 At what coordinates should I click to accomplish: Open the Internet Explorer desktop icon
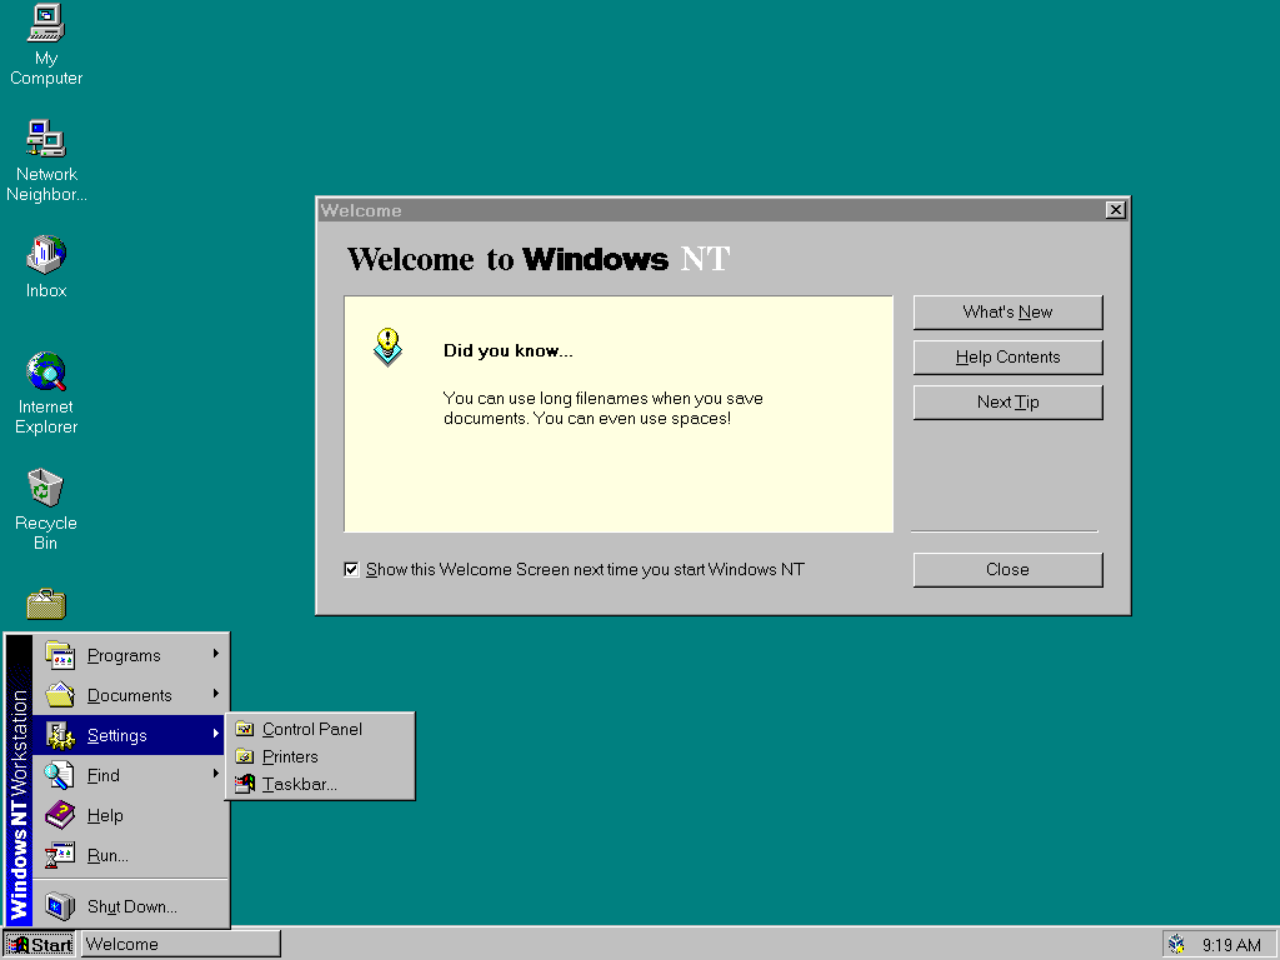point(46,372)
